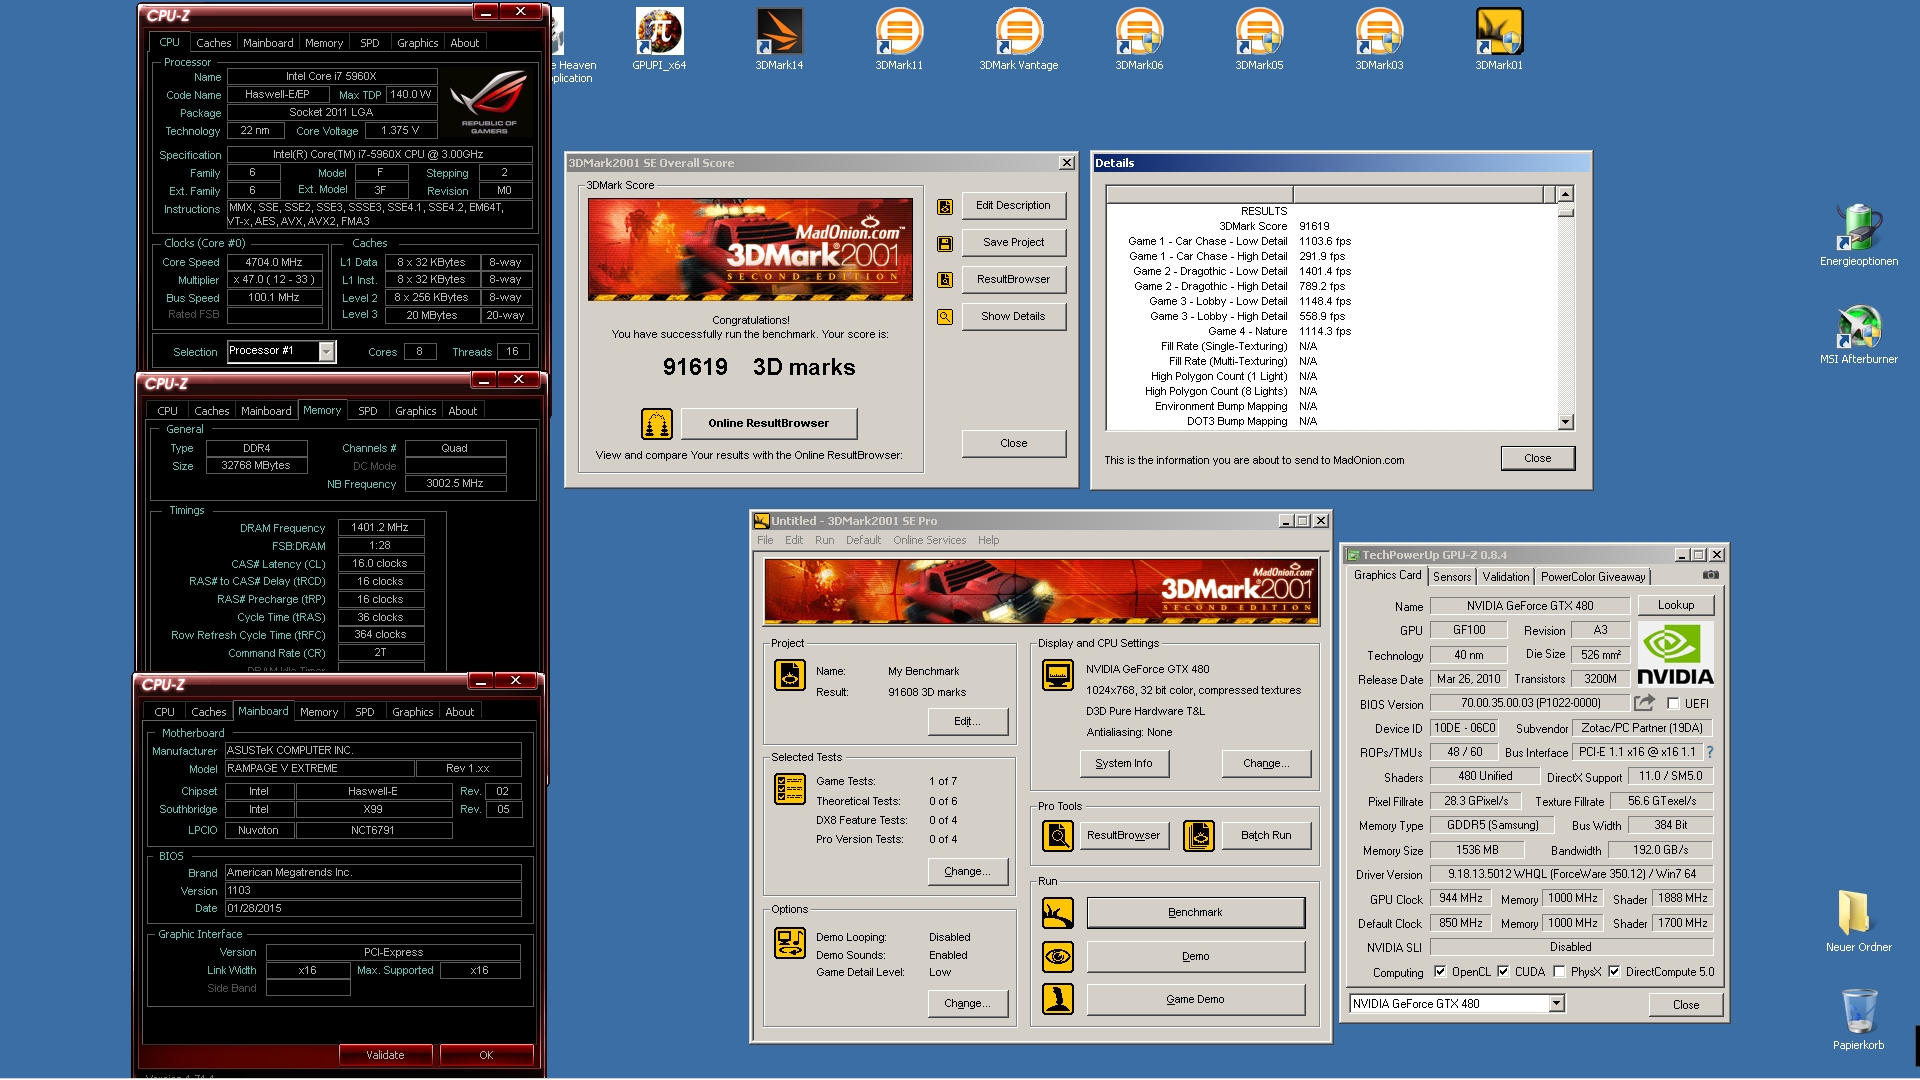The image size is (1920, 1080).
Task: Click Edit... button in Project section
Action: 967,722
